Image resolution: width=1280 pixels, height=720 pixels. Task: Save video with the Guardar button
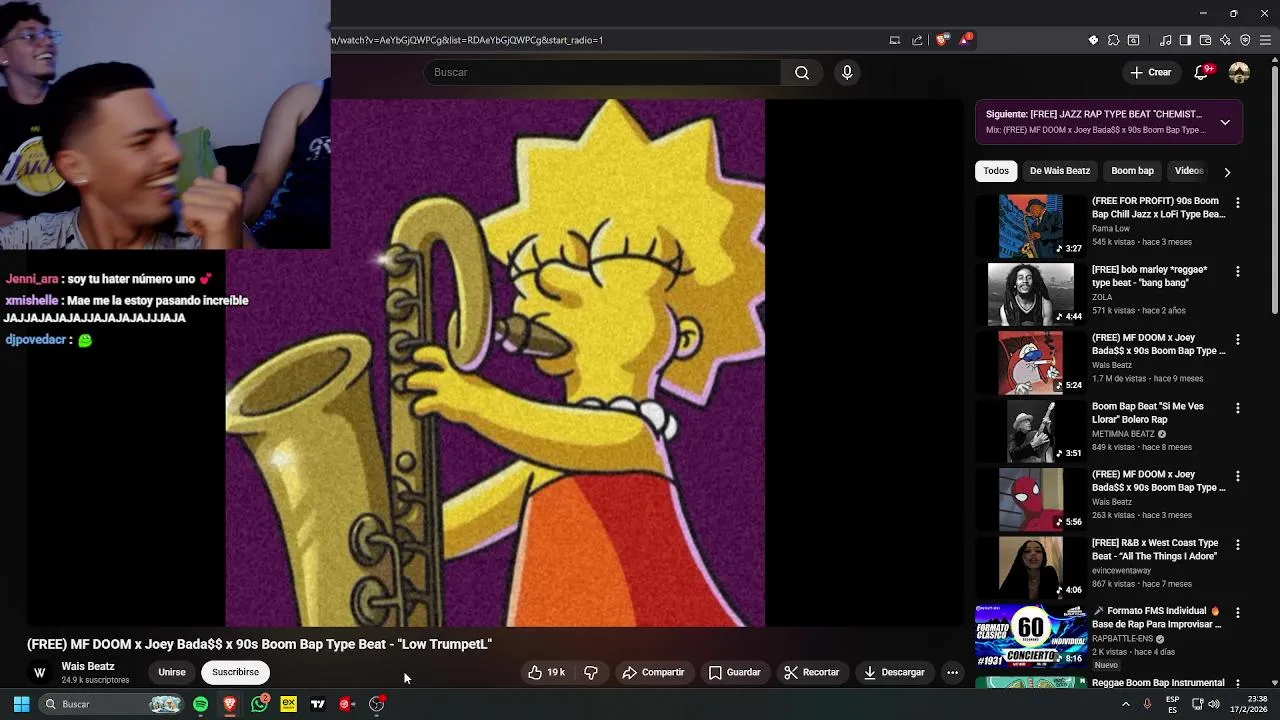735,672
